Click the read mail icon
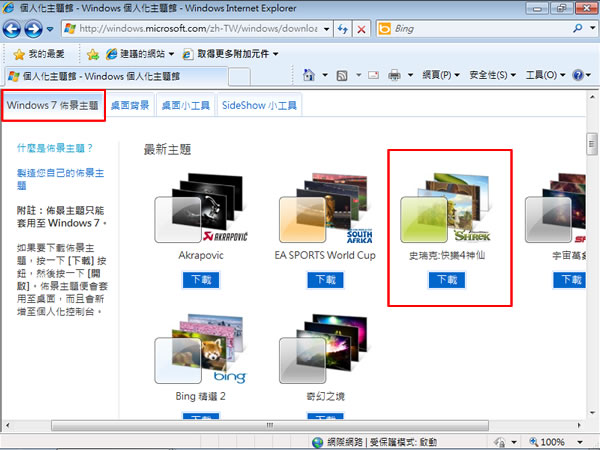600x450 pixels. point(373,75)
